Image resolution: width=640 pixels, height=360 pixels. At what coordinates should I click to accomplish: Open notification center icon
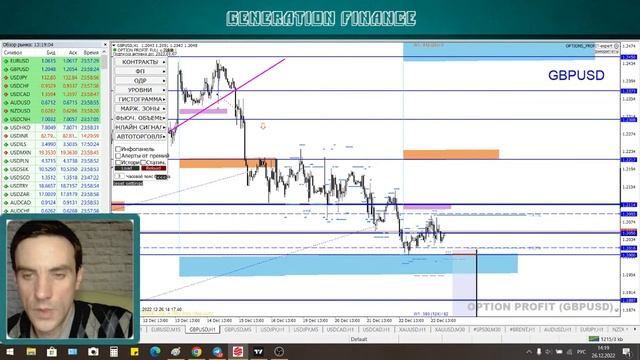[x=627, y=352]
